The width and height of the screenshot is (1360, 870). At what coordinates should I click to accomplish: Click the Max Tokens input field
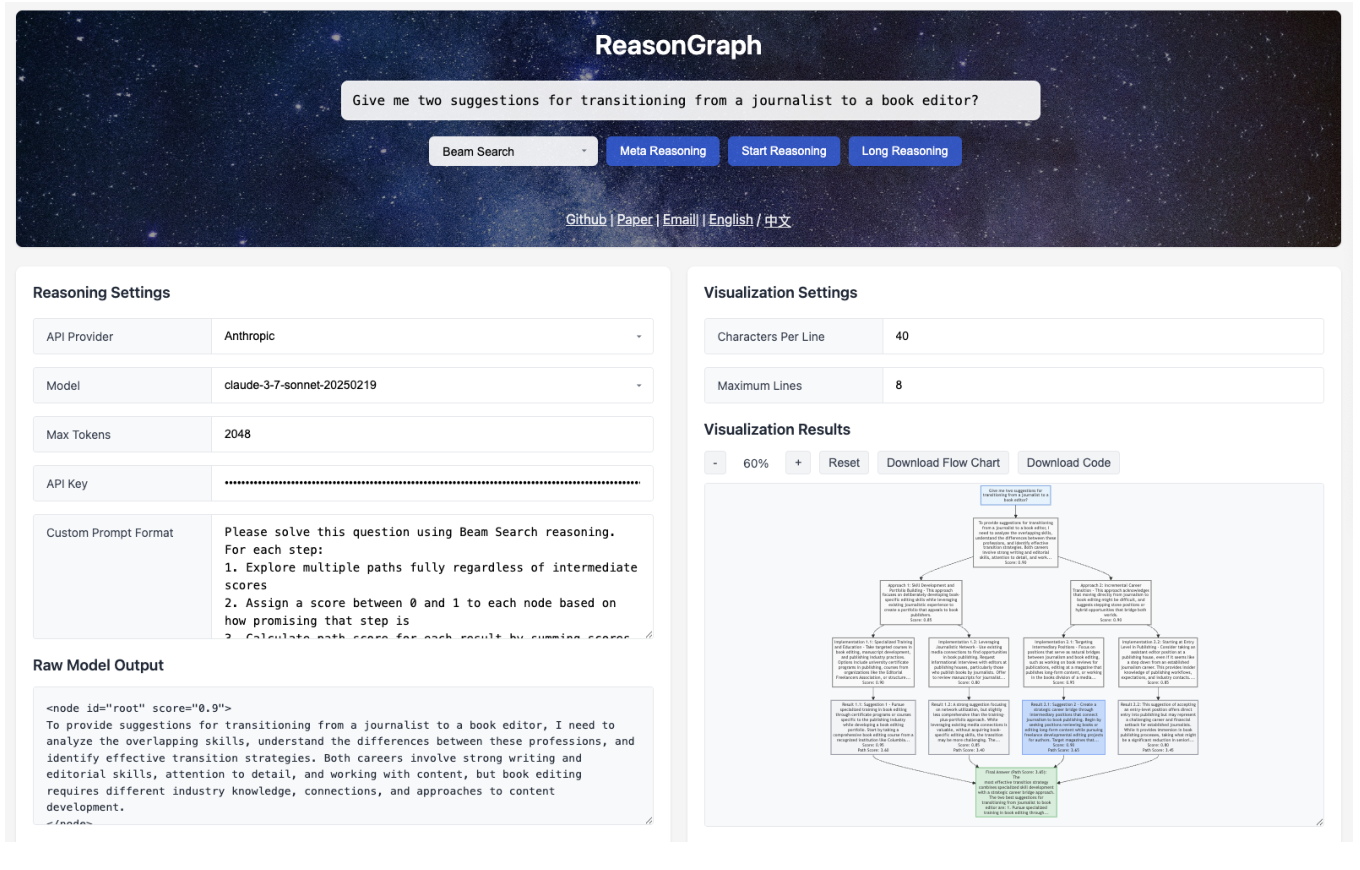[x=431, y=434]
